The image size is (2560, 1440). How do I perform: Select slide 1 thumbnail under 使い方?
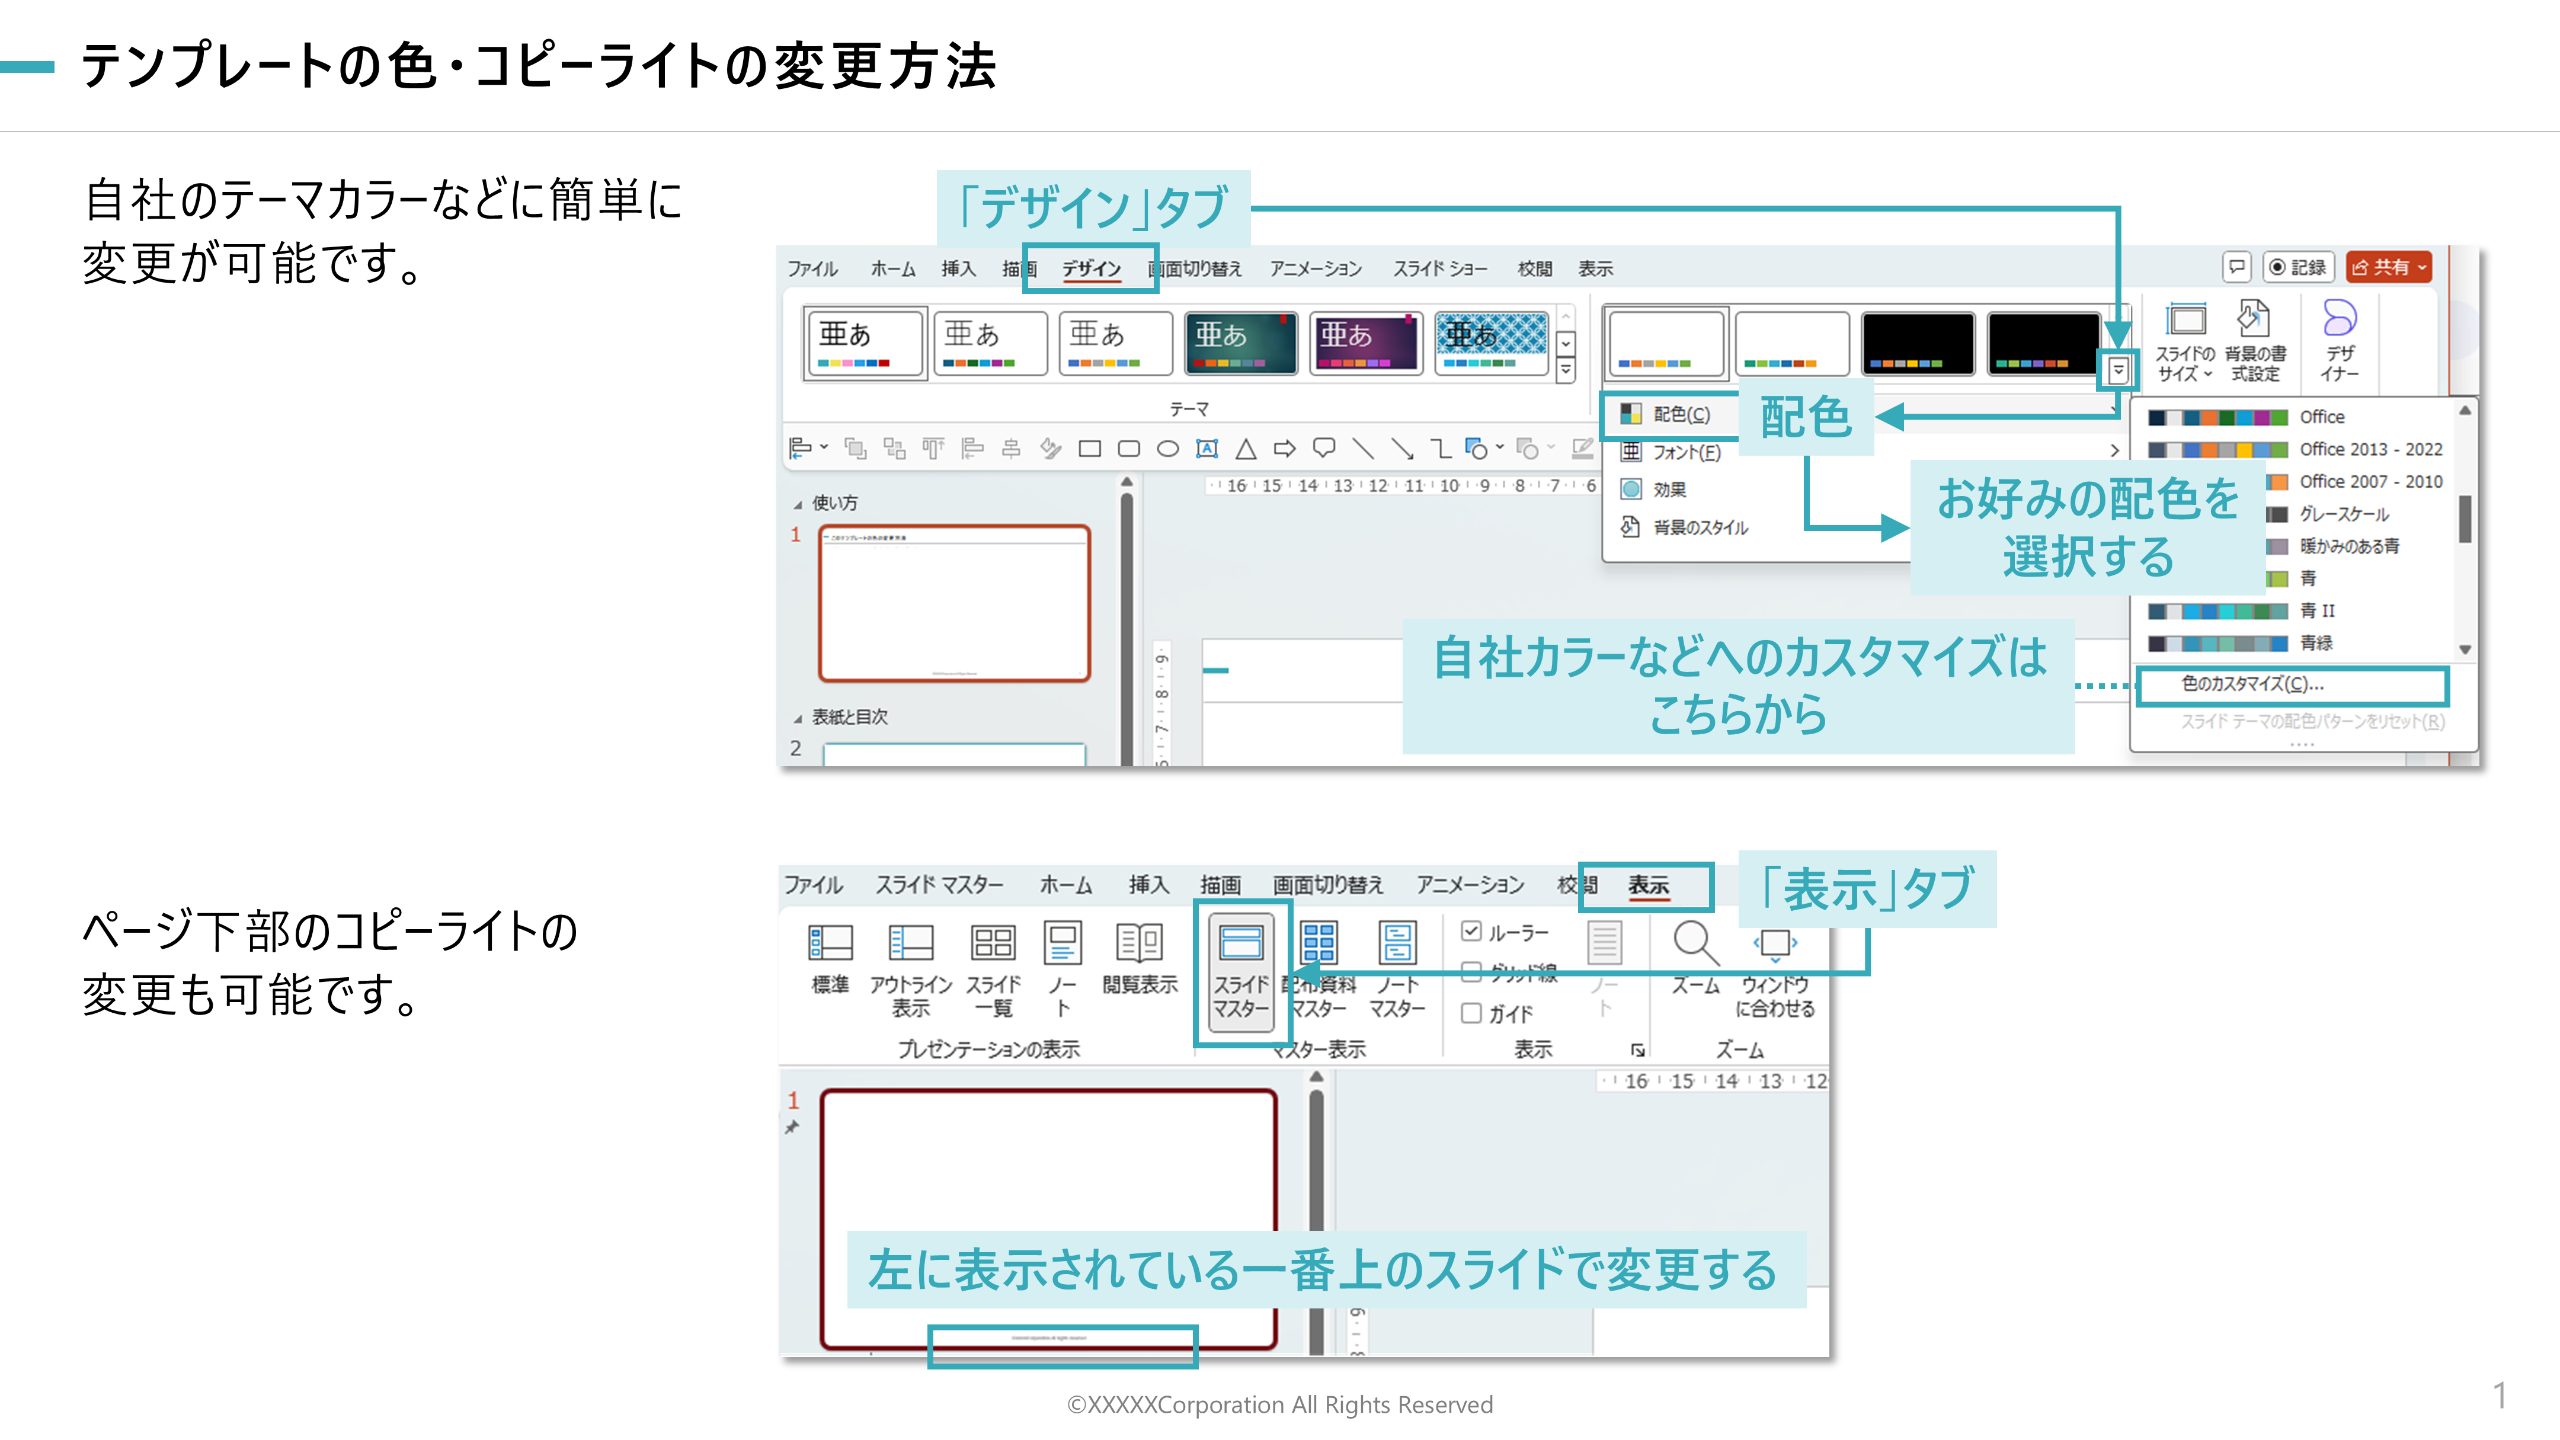953,603
